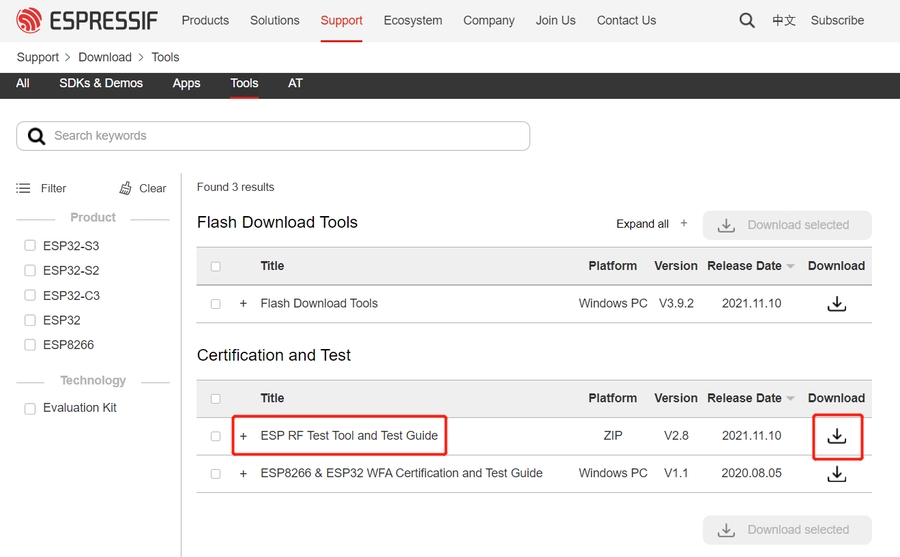Go to Download in the breadcrumb

tap(105, 57)
